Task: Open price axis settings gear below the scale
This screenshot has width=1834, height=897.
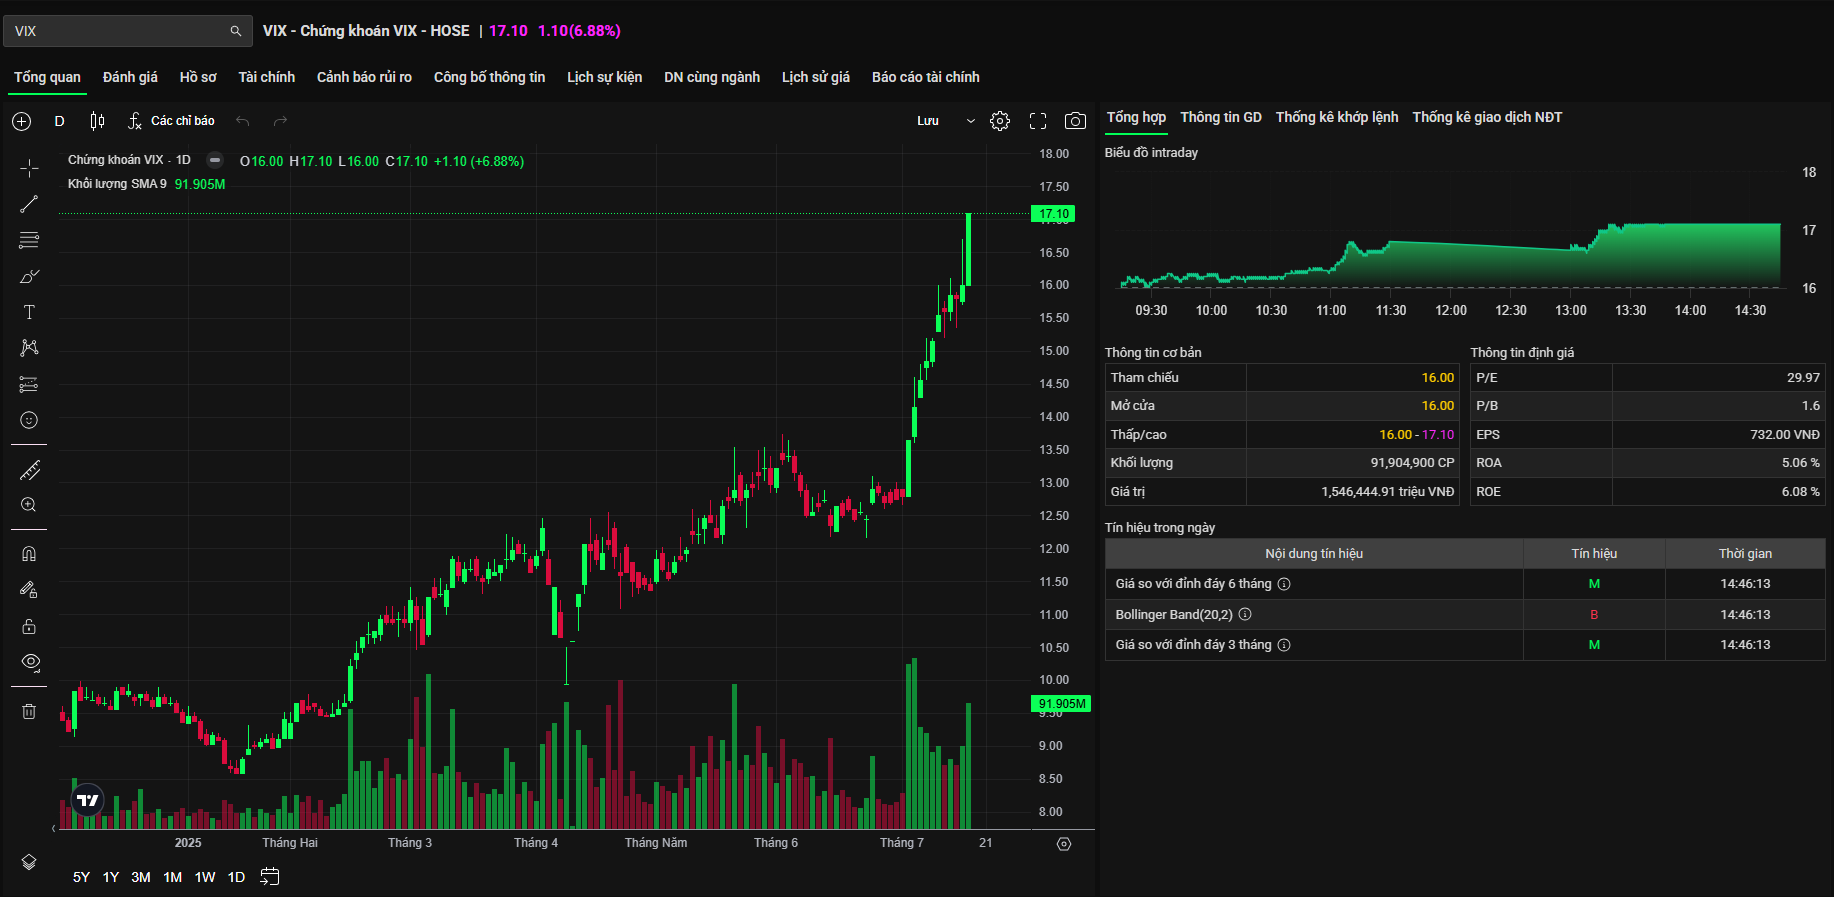Action: click(x=1064, y=844)
